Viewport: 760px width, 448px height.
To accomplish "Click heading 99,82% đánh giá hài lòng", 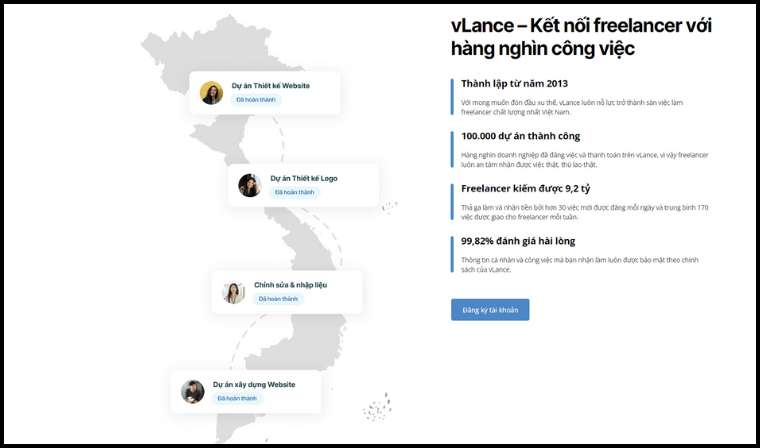I will (x=518, y=241).
